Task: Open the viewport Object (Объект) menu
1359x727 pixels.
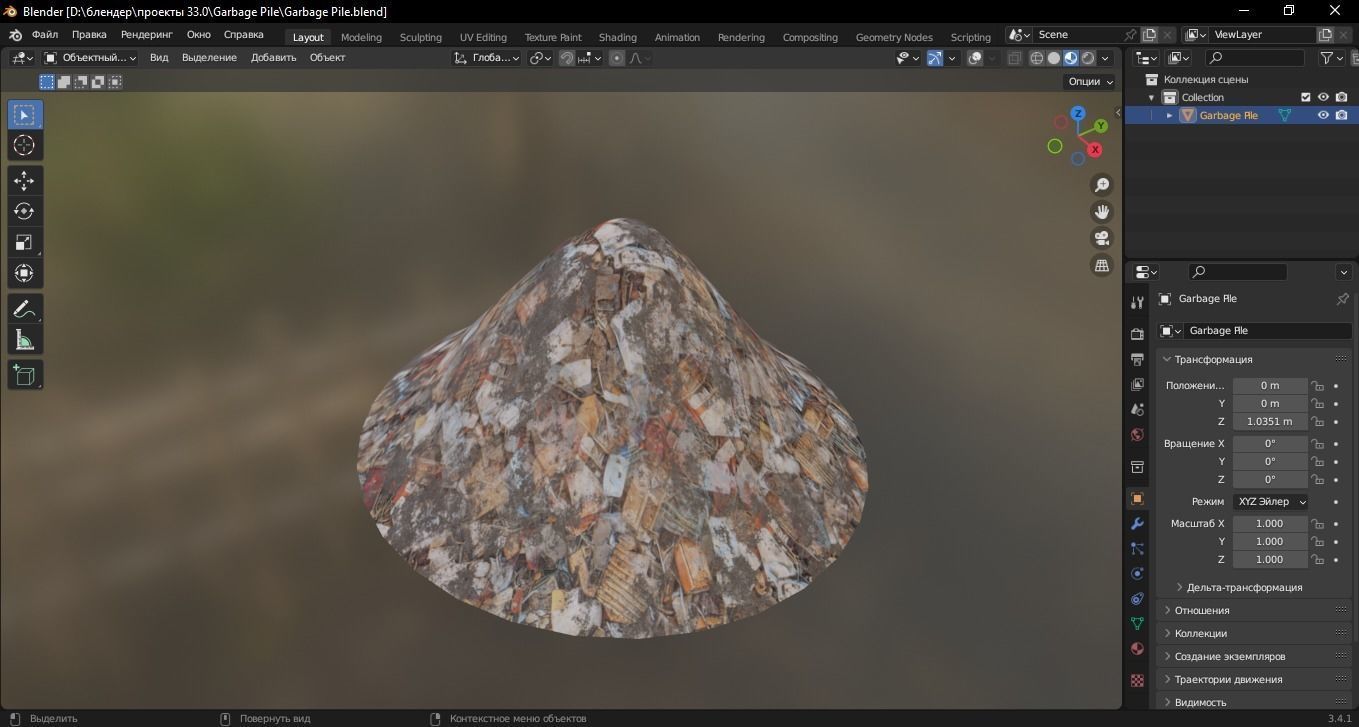Action: [328, 58]
